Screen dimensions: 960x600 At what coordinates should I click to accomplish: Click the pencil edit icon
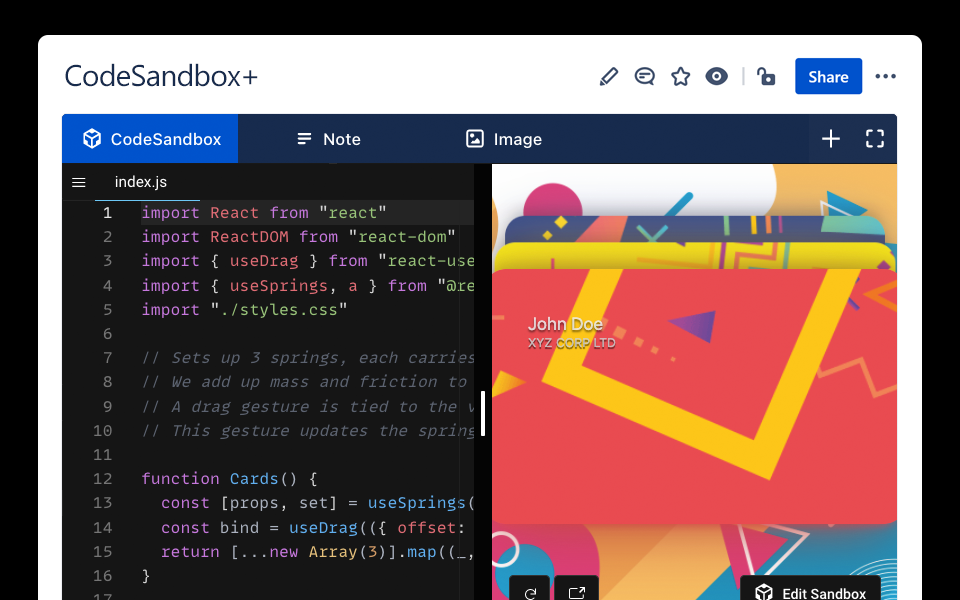click(609, 77)
